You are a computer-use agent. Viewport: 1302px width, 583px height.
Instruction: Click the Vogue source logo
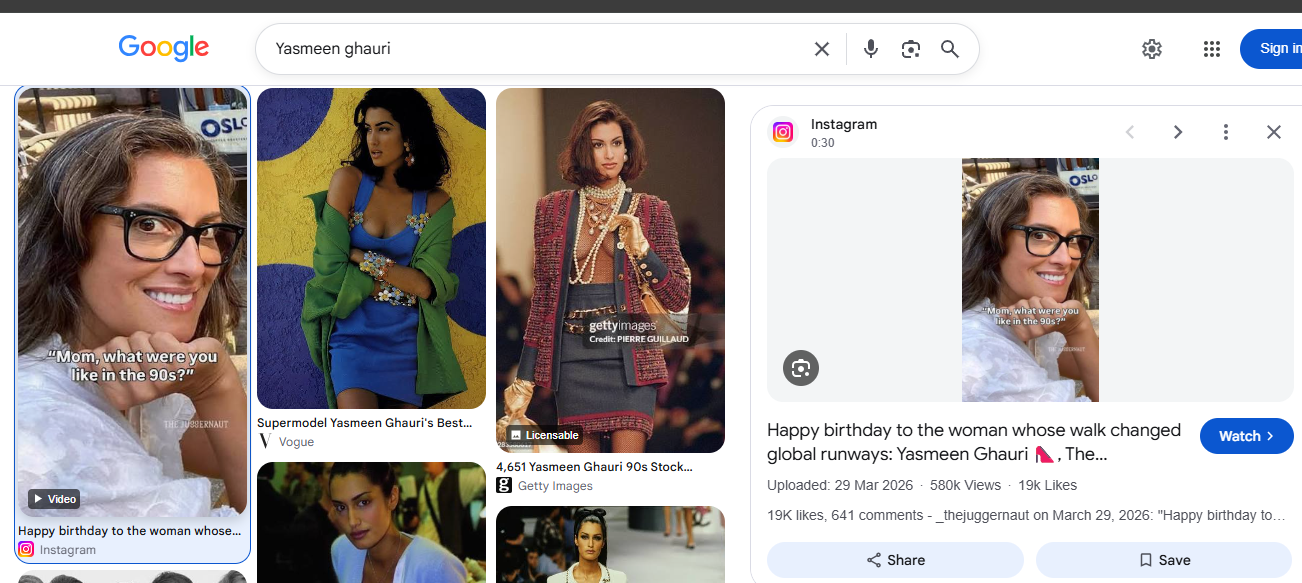click(265, 441)
